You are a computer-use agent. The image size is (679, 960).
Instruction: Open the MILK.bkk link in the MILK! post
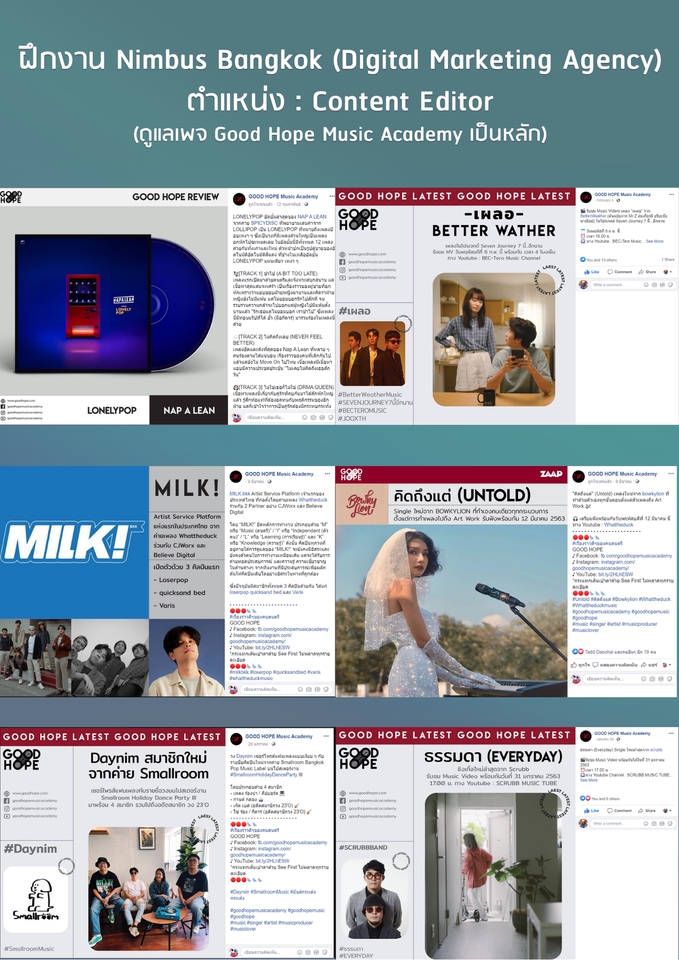pyautogui.click(x=240, y=493)
